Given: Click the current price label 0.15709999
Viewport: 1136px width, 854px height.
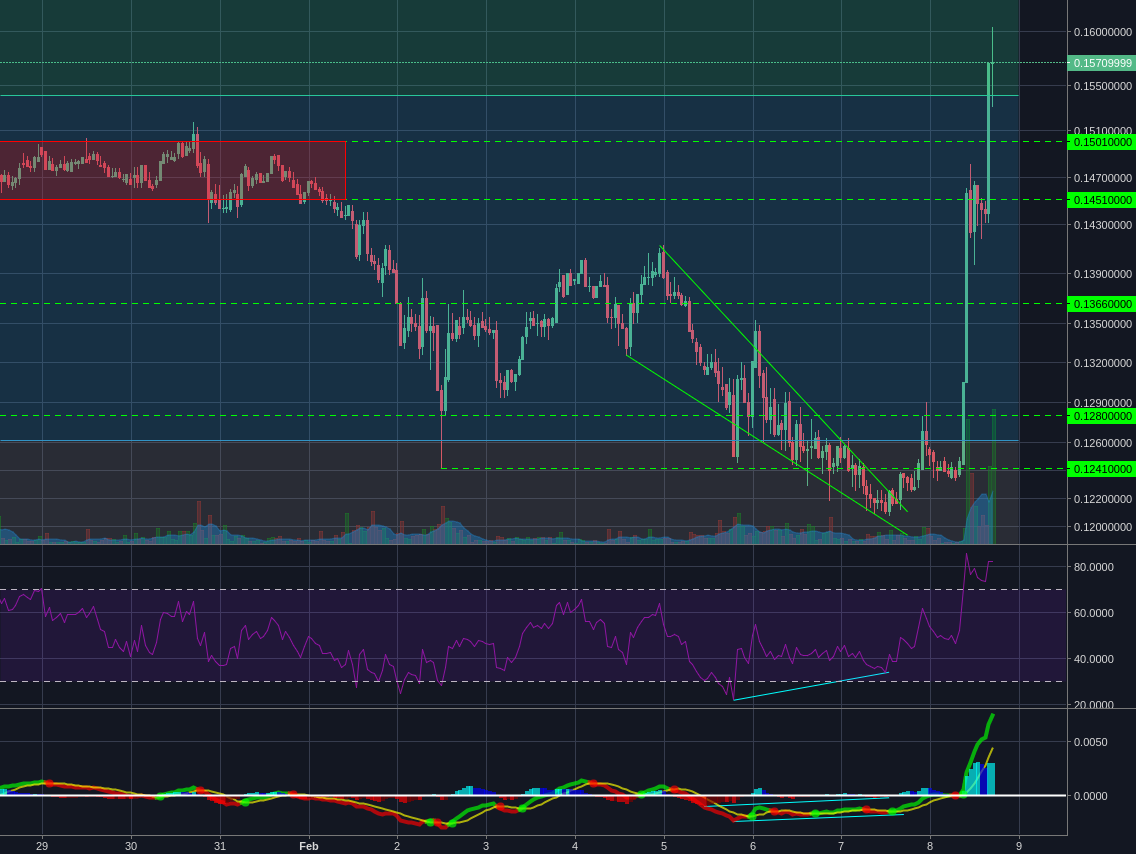Looking at the screenshot, I should tap(1102, 63).
